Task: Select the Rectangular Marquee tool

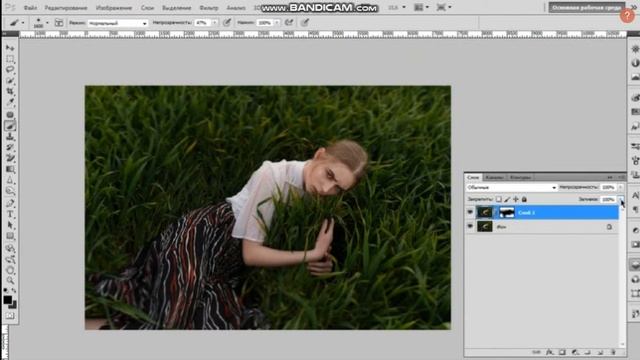Action: click(x=10, y=59)
